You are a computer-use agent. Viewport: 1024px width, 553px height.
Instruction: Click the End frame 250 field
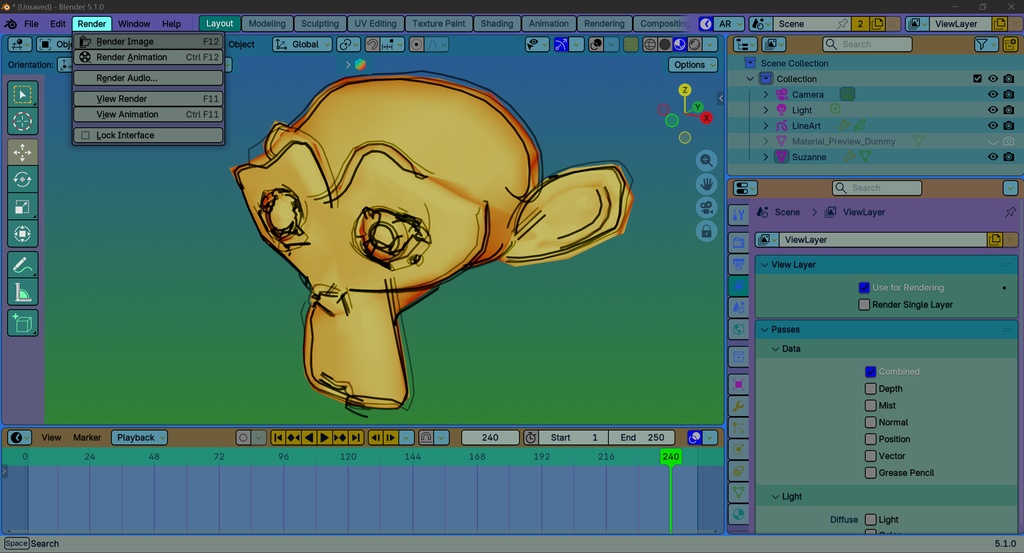[642, 437]
